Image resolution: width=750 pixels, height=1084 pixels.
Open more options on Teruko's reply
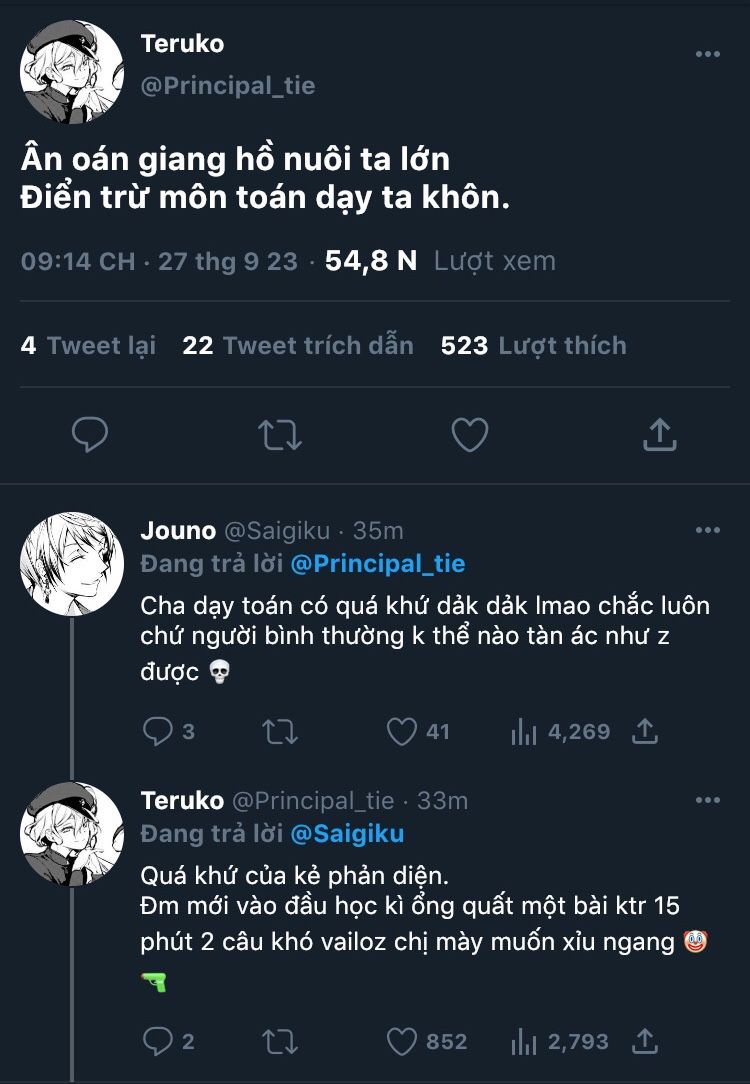point(707,800)
